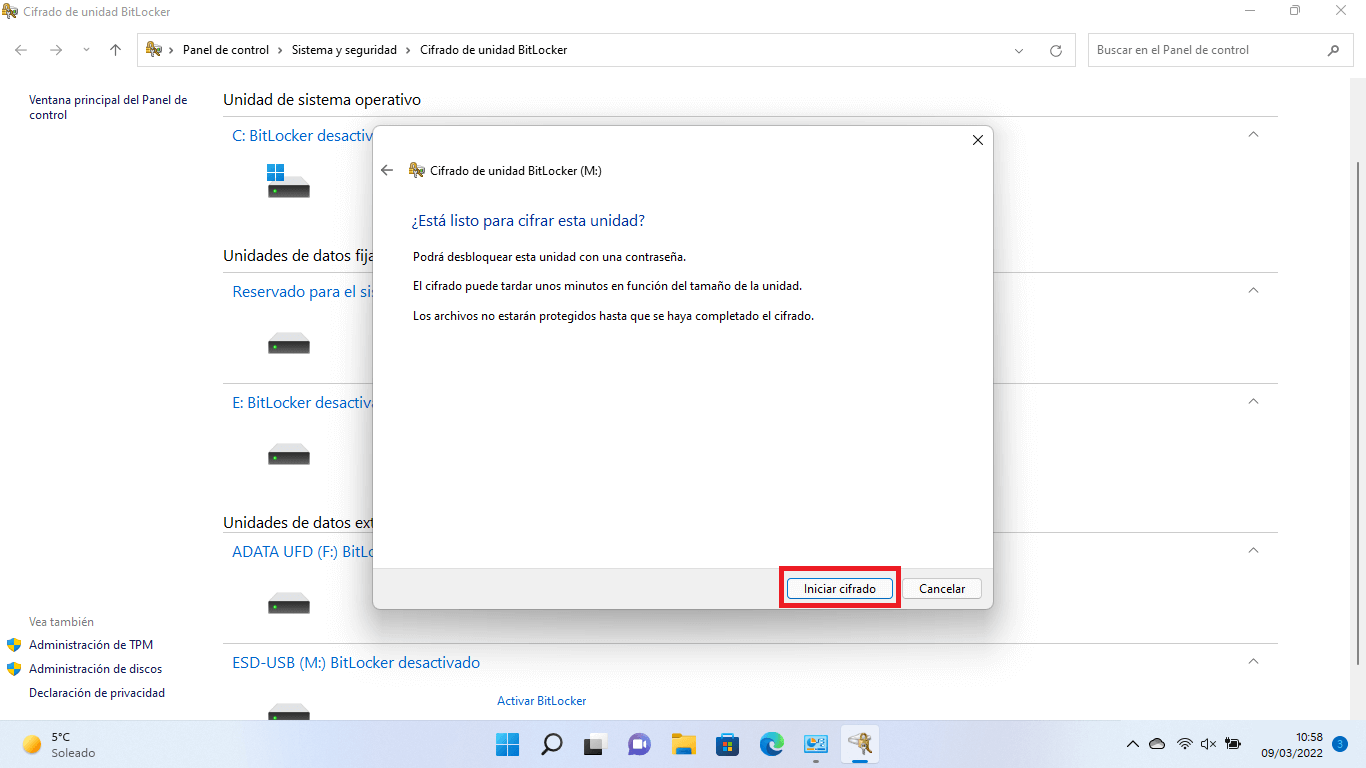Click the battery tray icon
The width and height of the screenshot is (1366, 768).
pyautogui.click(x=1233, y=744)
